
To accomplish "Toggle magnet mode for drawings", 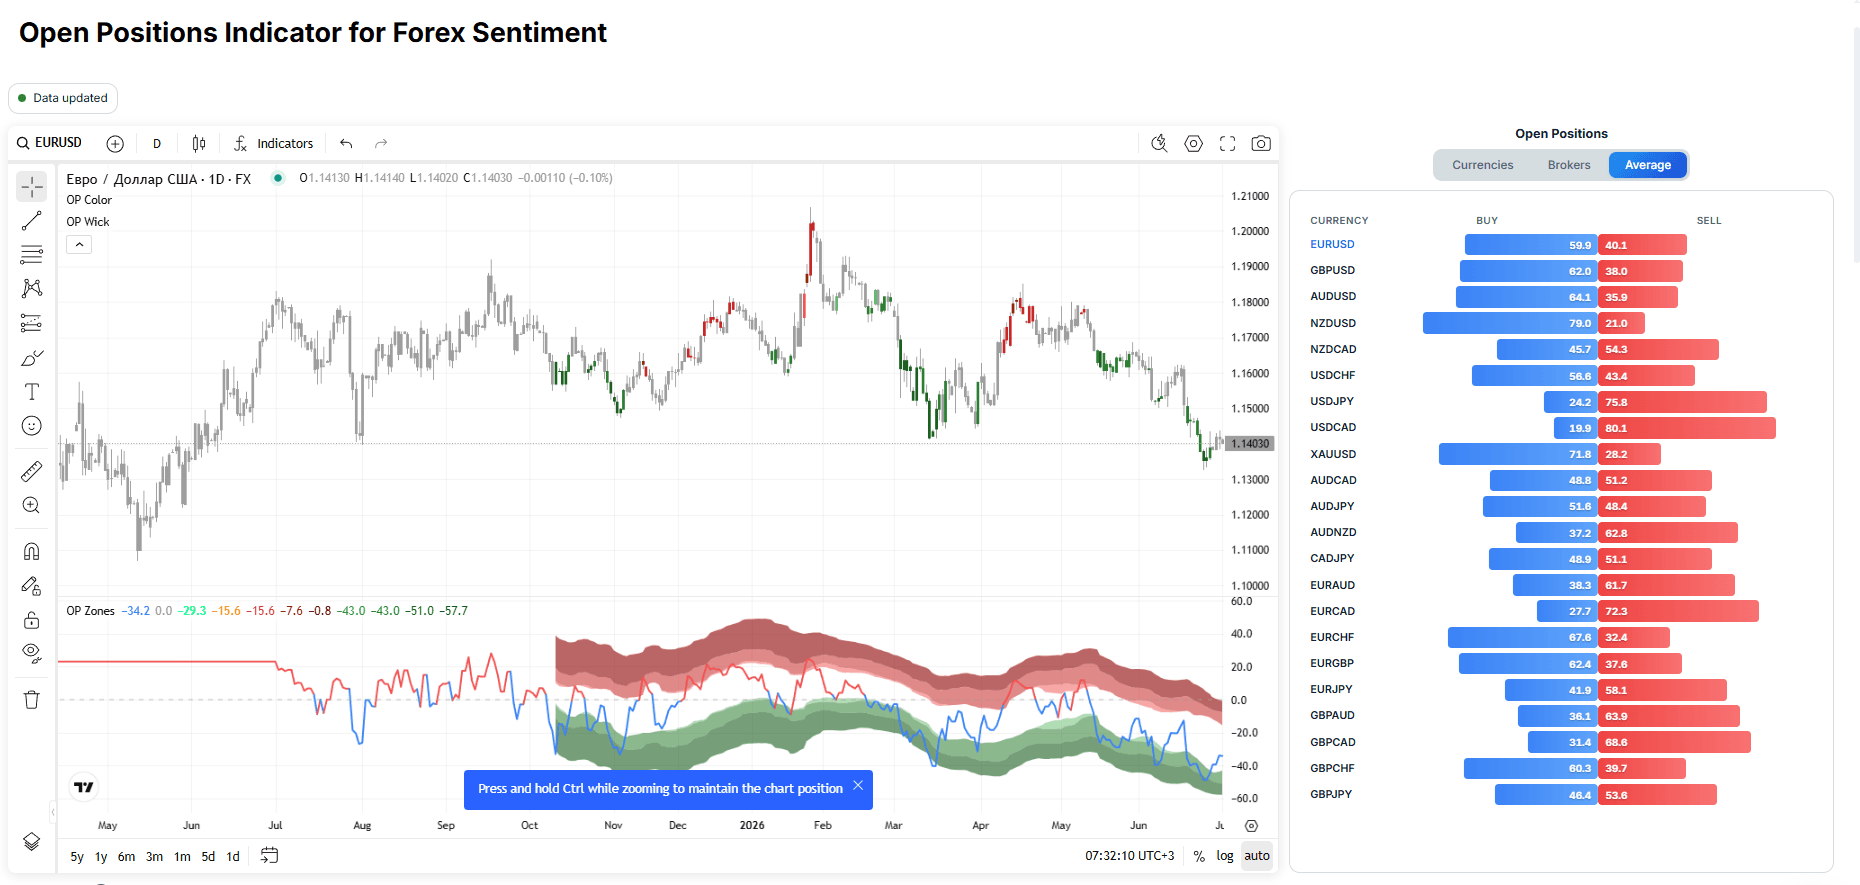I will pyautogui.click(x=32, y=551).
